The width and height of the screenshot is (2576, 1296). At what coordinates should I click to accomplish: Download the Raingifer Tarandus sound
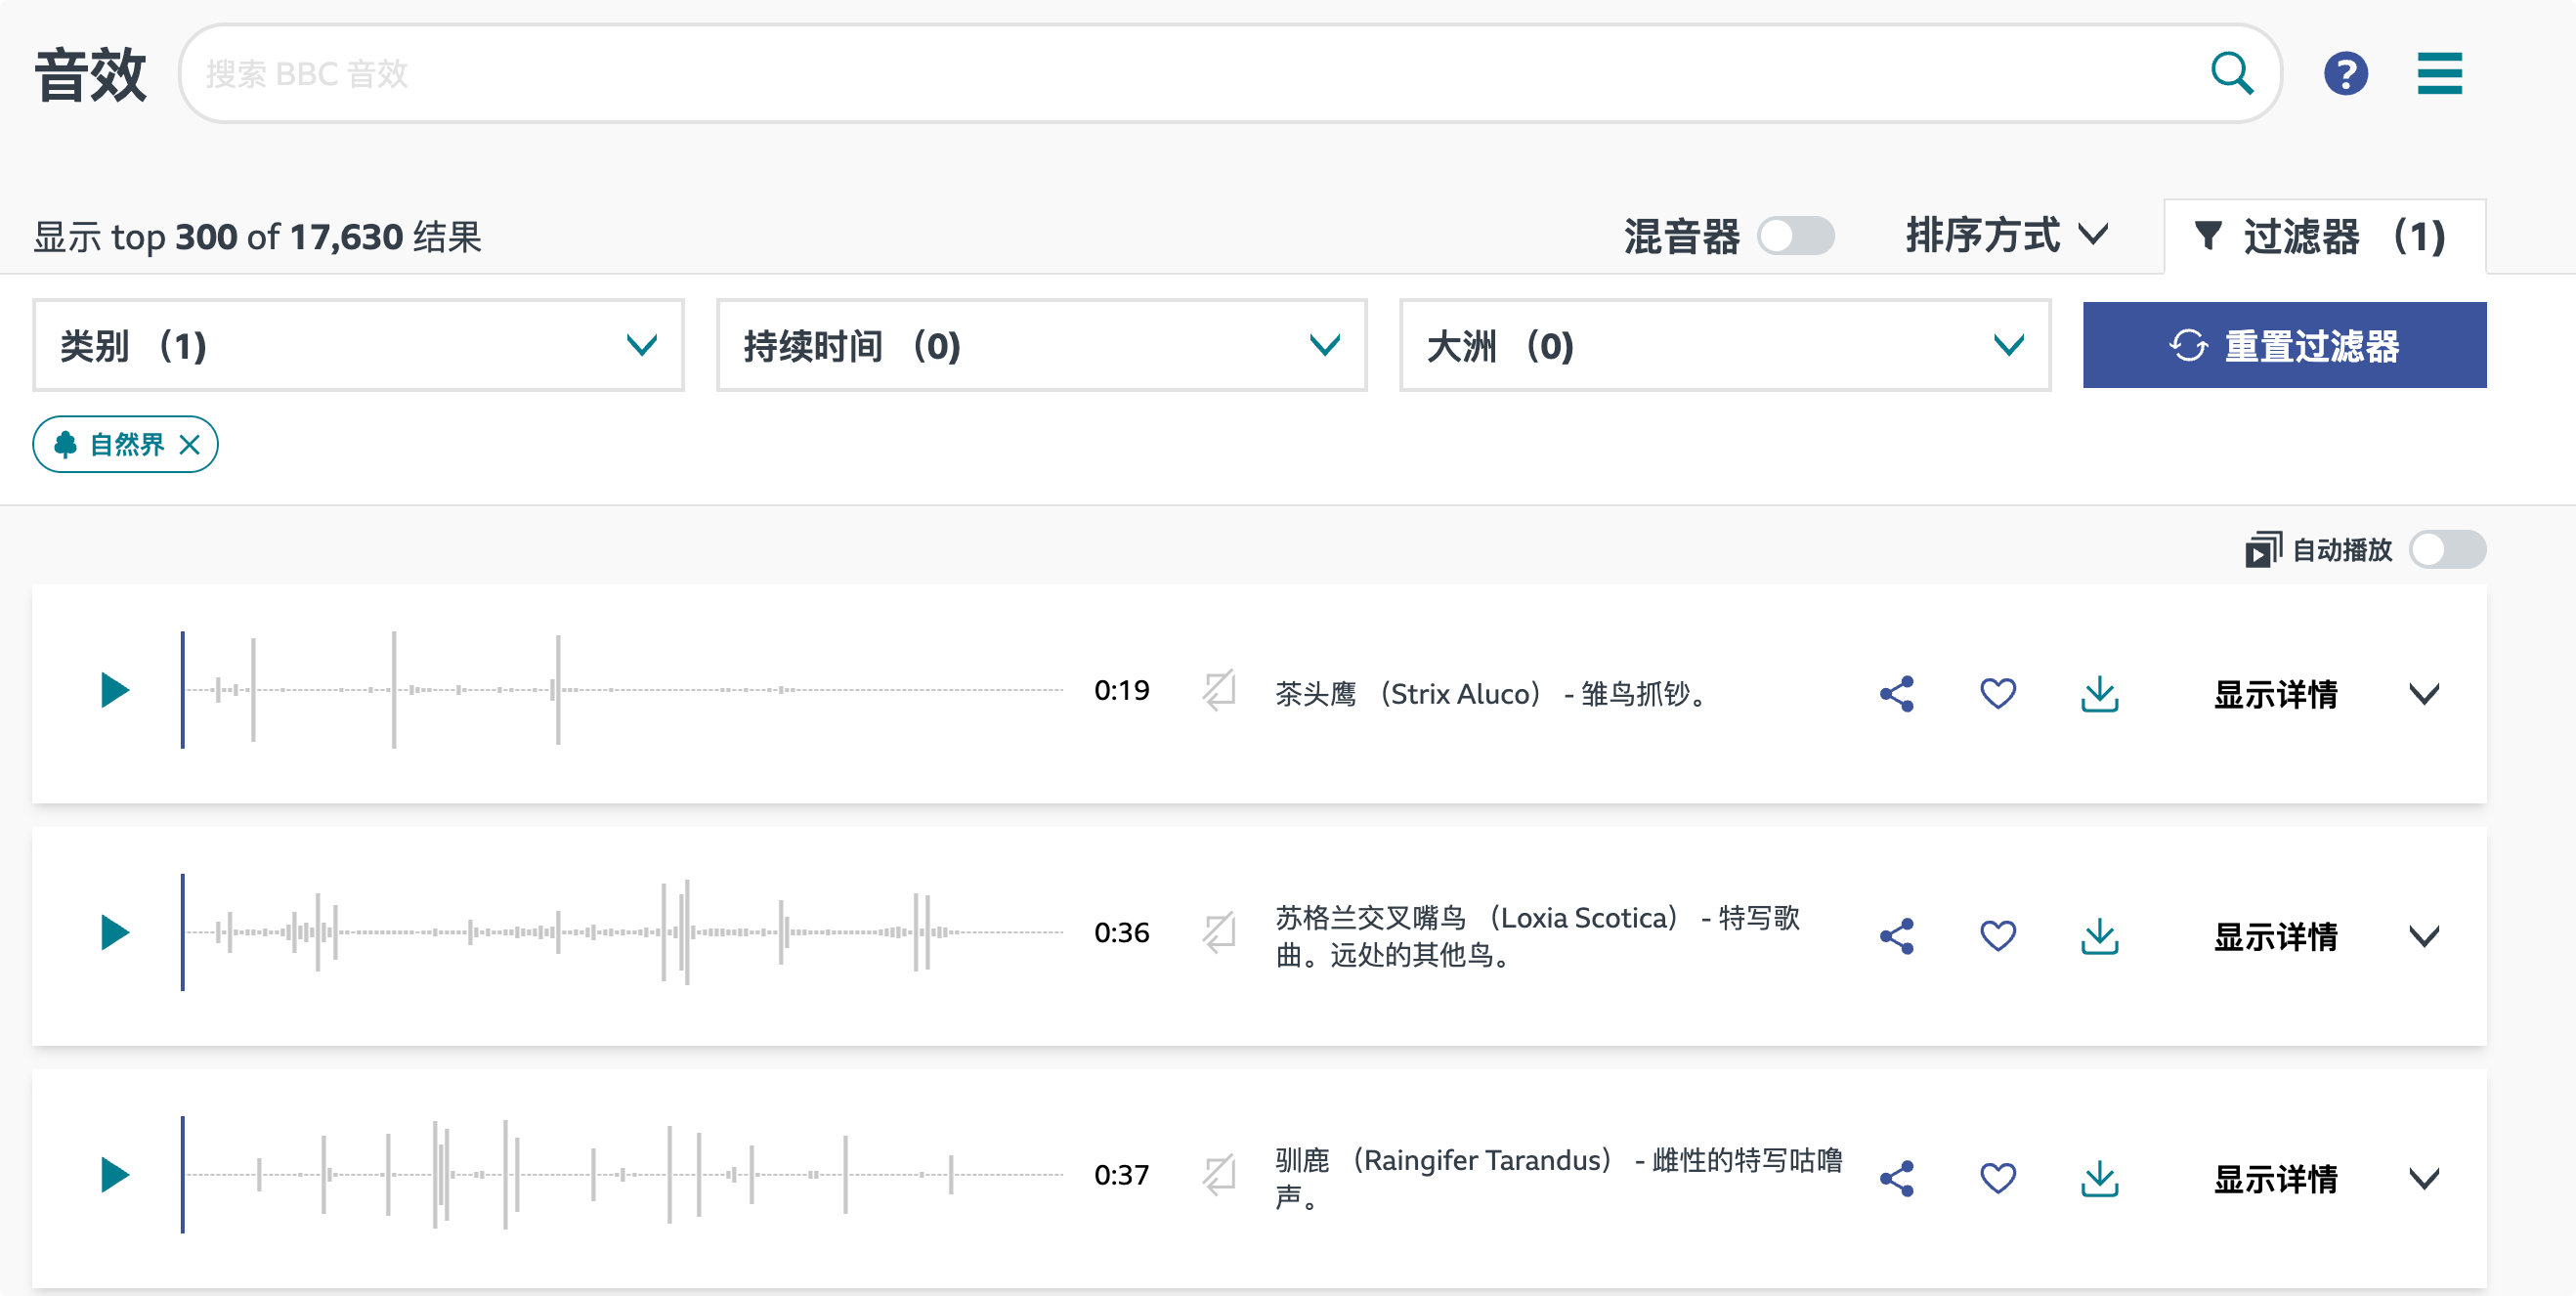pos(2099,1179)
